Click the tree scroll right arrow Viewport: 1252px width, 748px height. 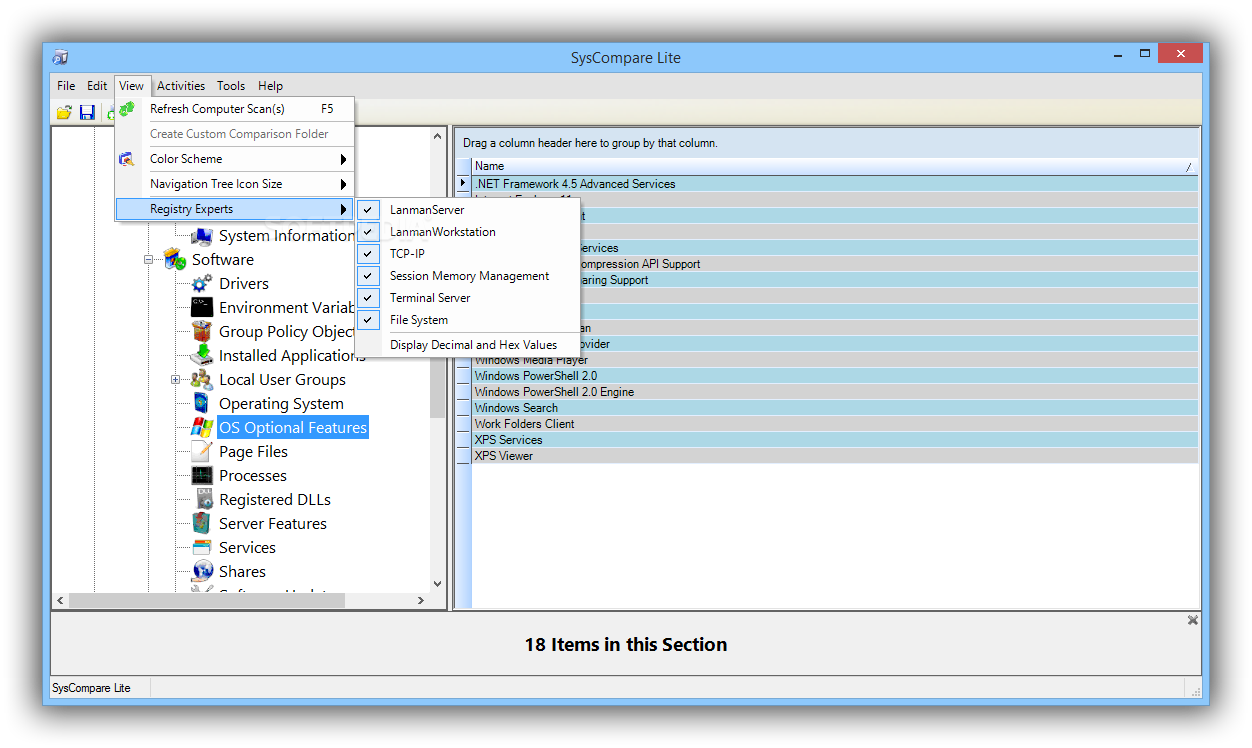pos(421,601)
